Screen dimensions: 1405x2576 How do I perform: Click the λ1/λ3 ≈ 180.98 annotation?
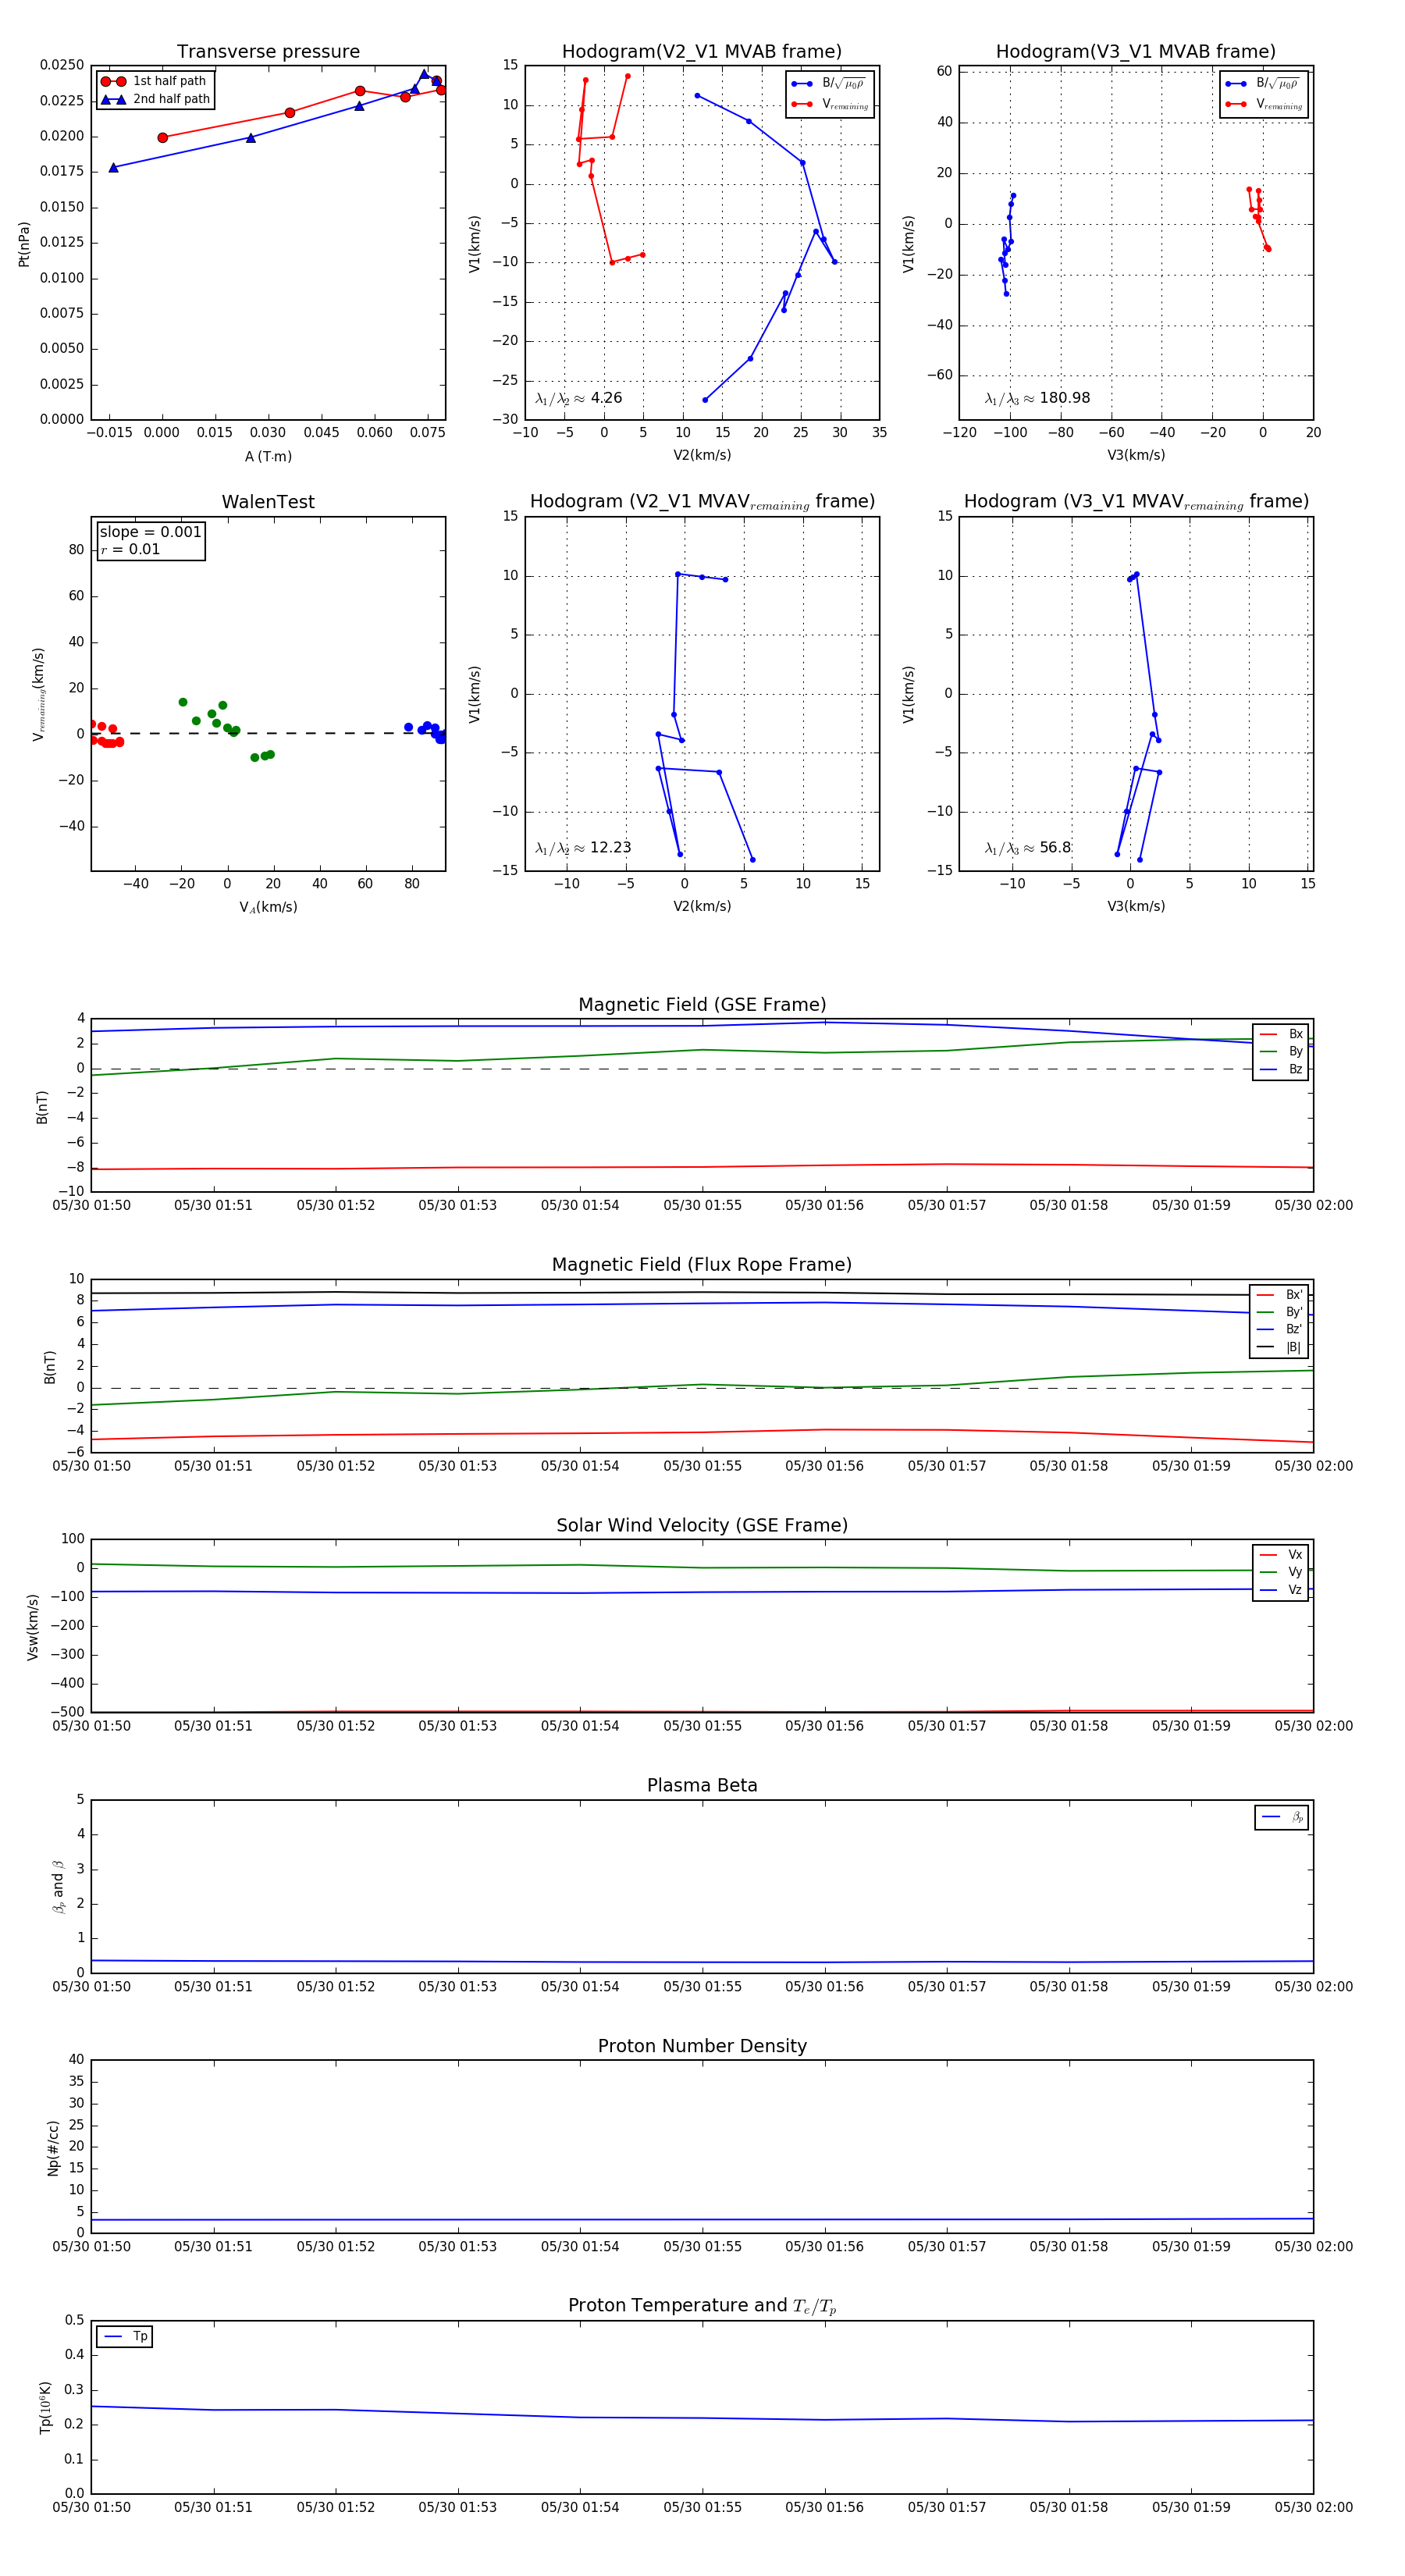[x=1037, y=398]
